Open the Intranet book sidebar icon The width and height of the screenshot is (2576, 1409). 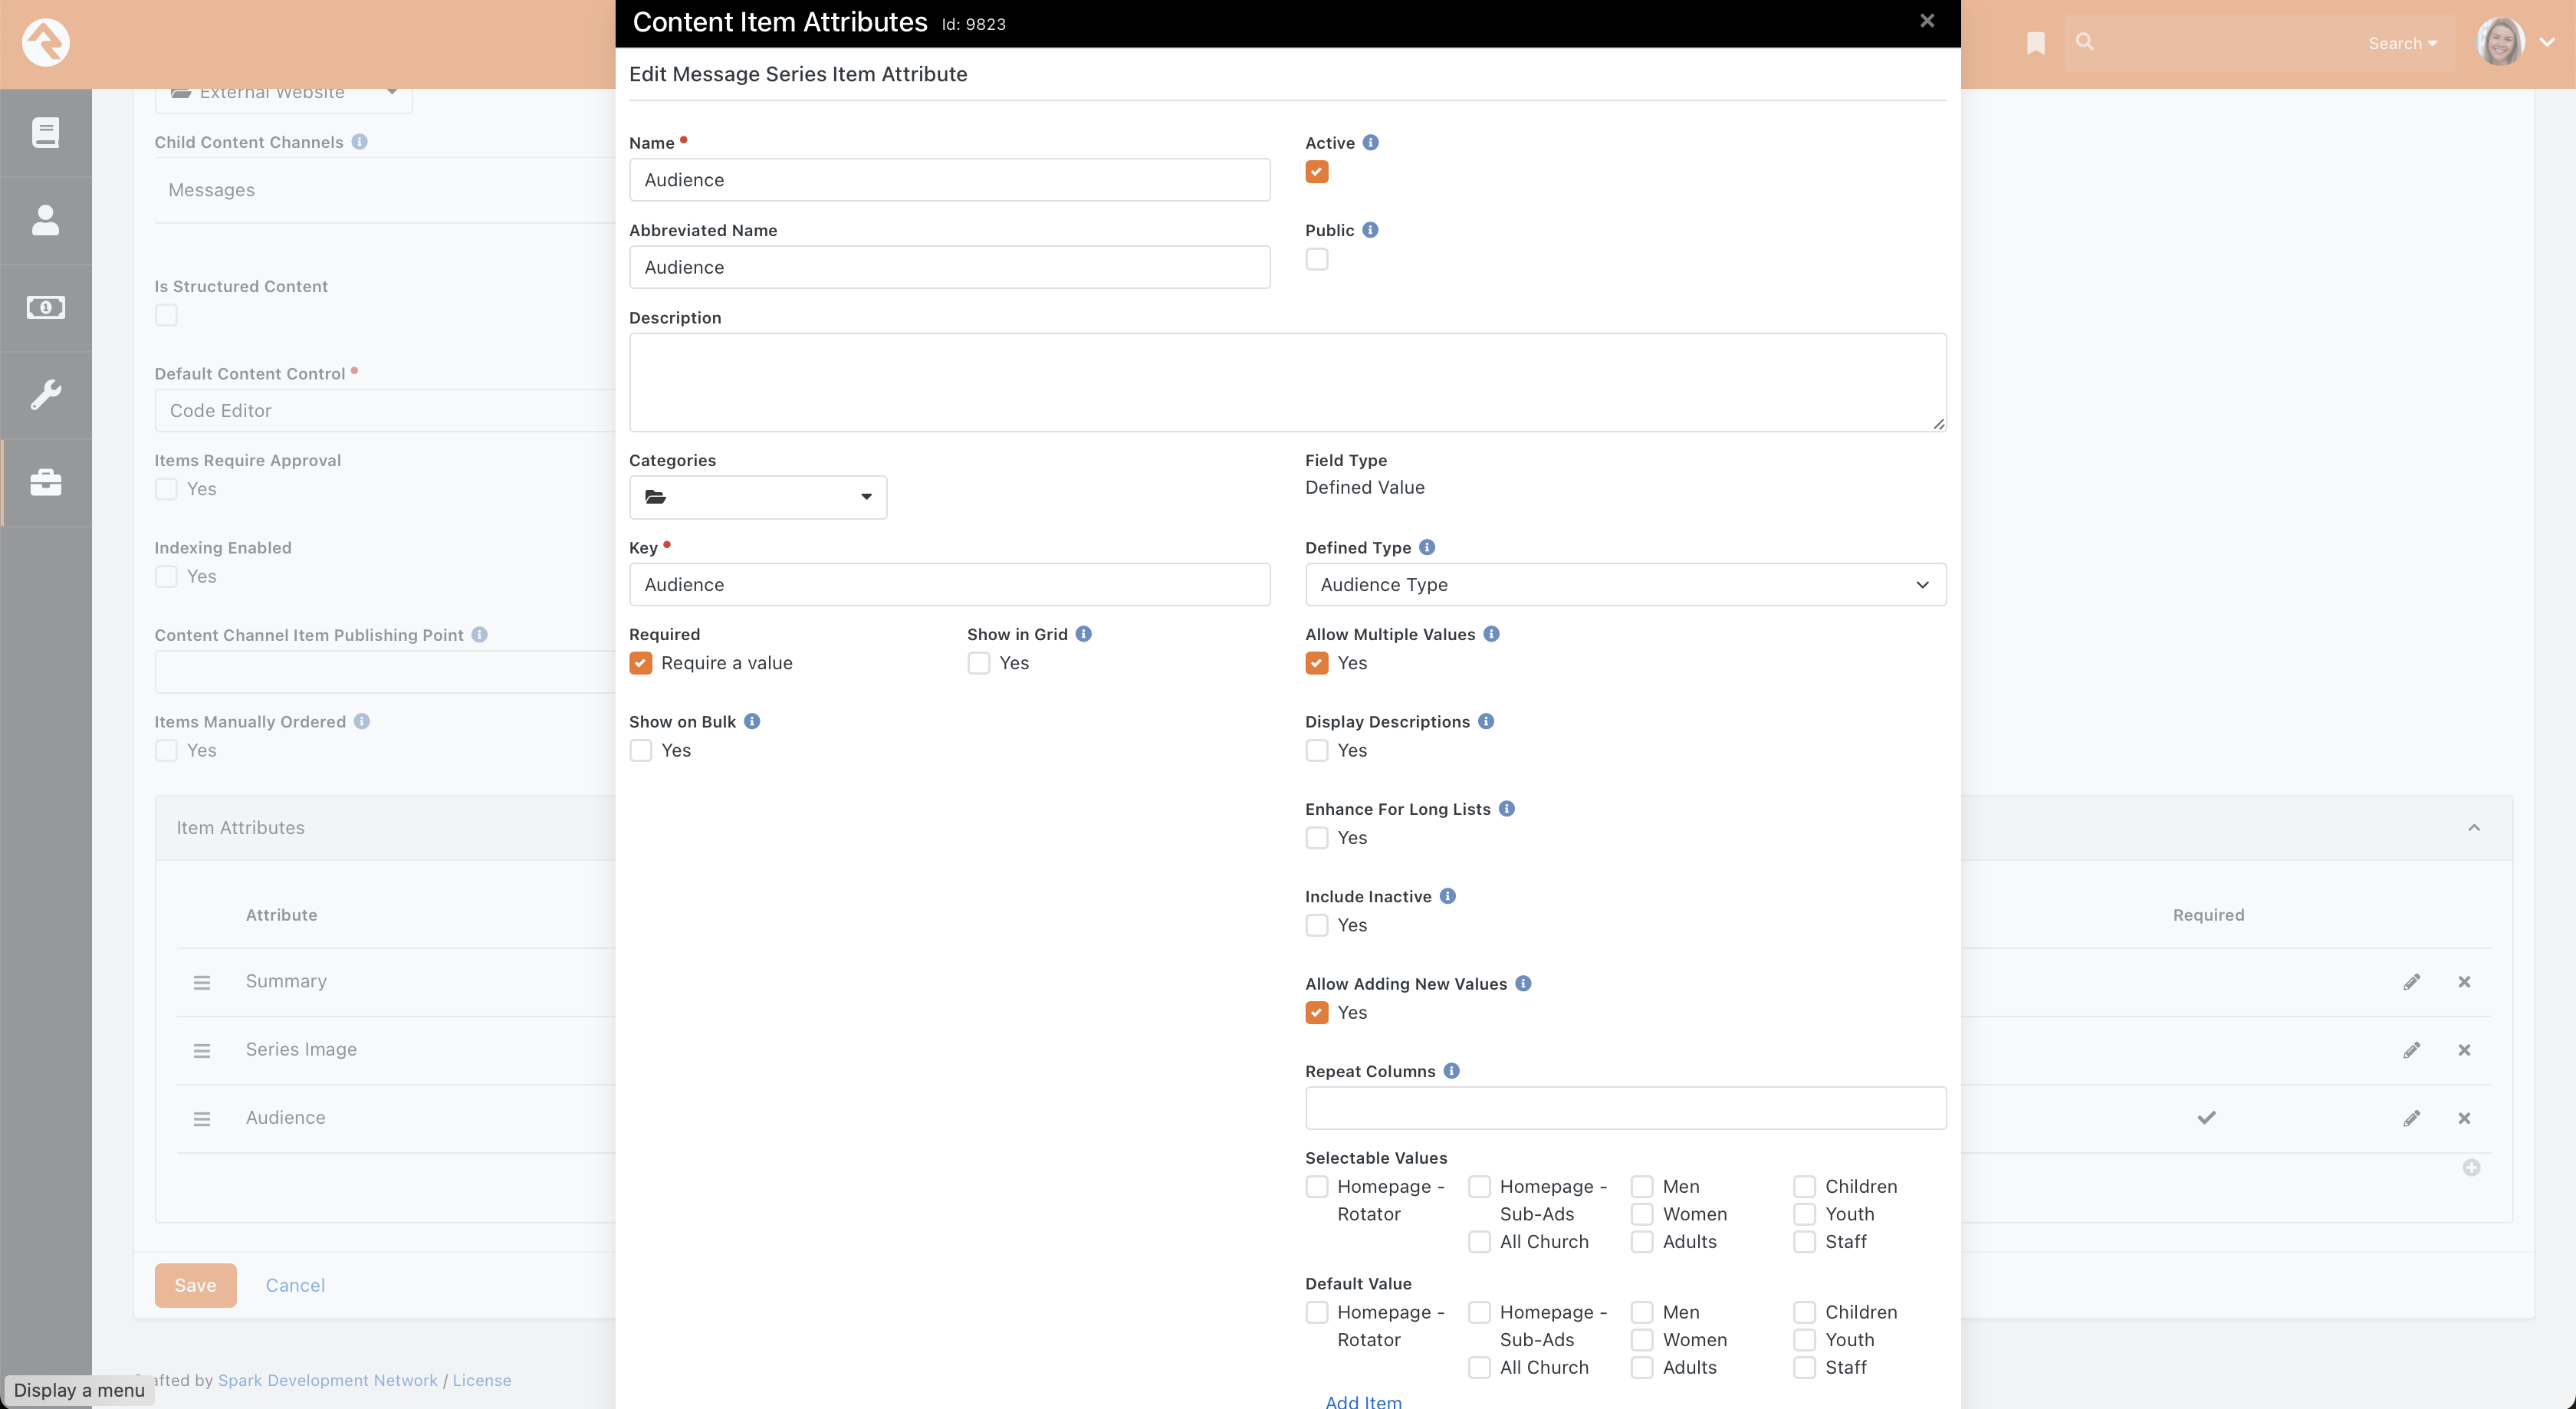point(46,132)
